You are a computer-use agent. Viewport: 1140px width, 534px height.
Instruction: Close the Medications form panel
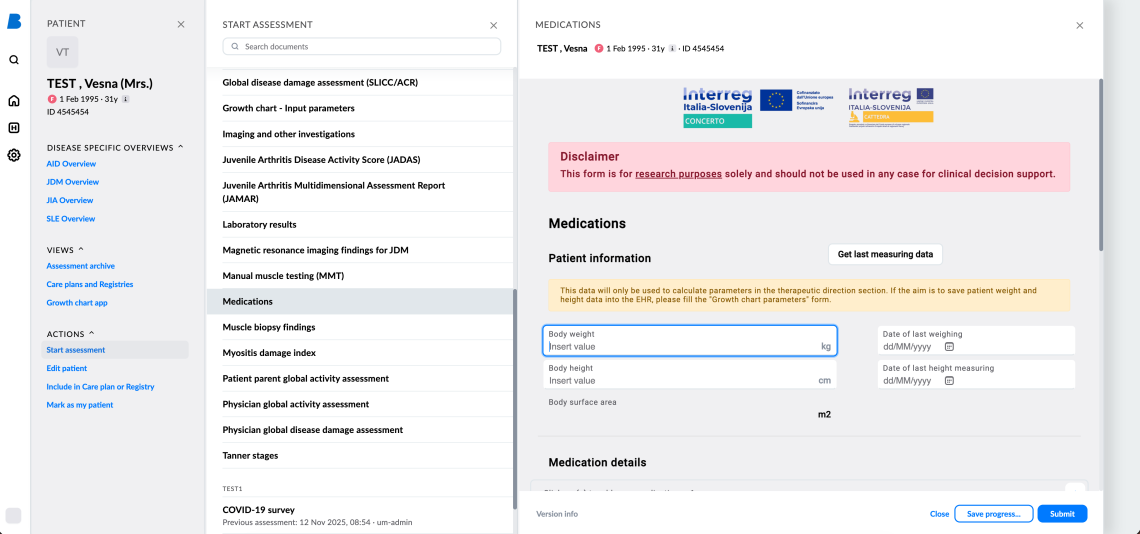[x=1080, y=25]
